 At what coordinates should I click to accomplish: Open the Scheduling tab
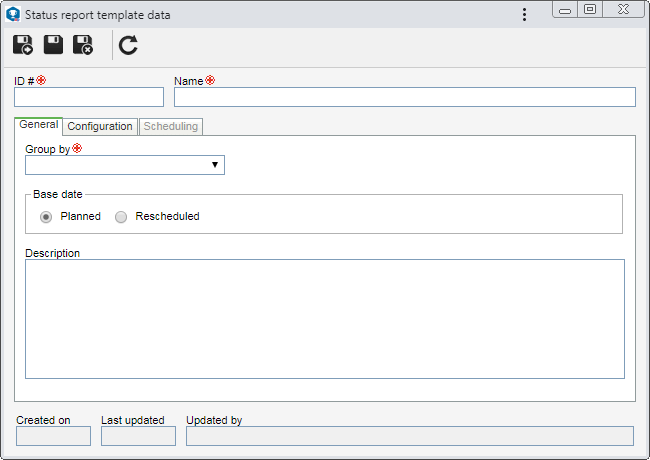(x=171, y=126)
